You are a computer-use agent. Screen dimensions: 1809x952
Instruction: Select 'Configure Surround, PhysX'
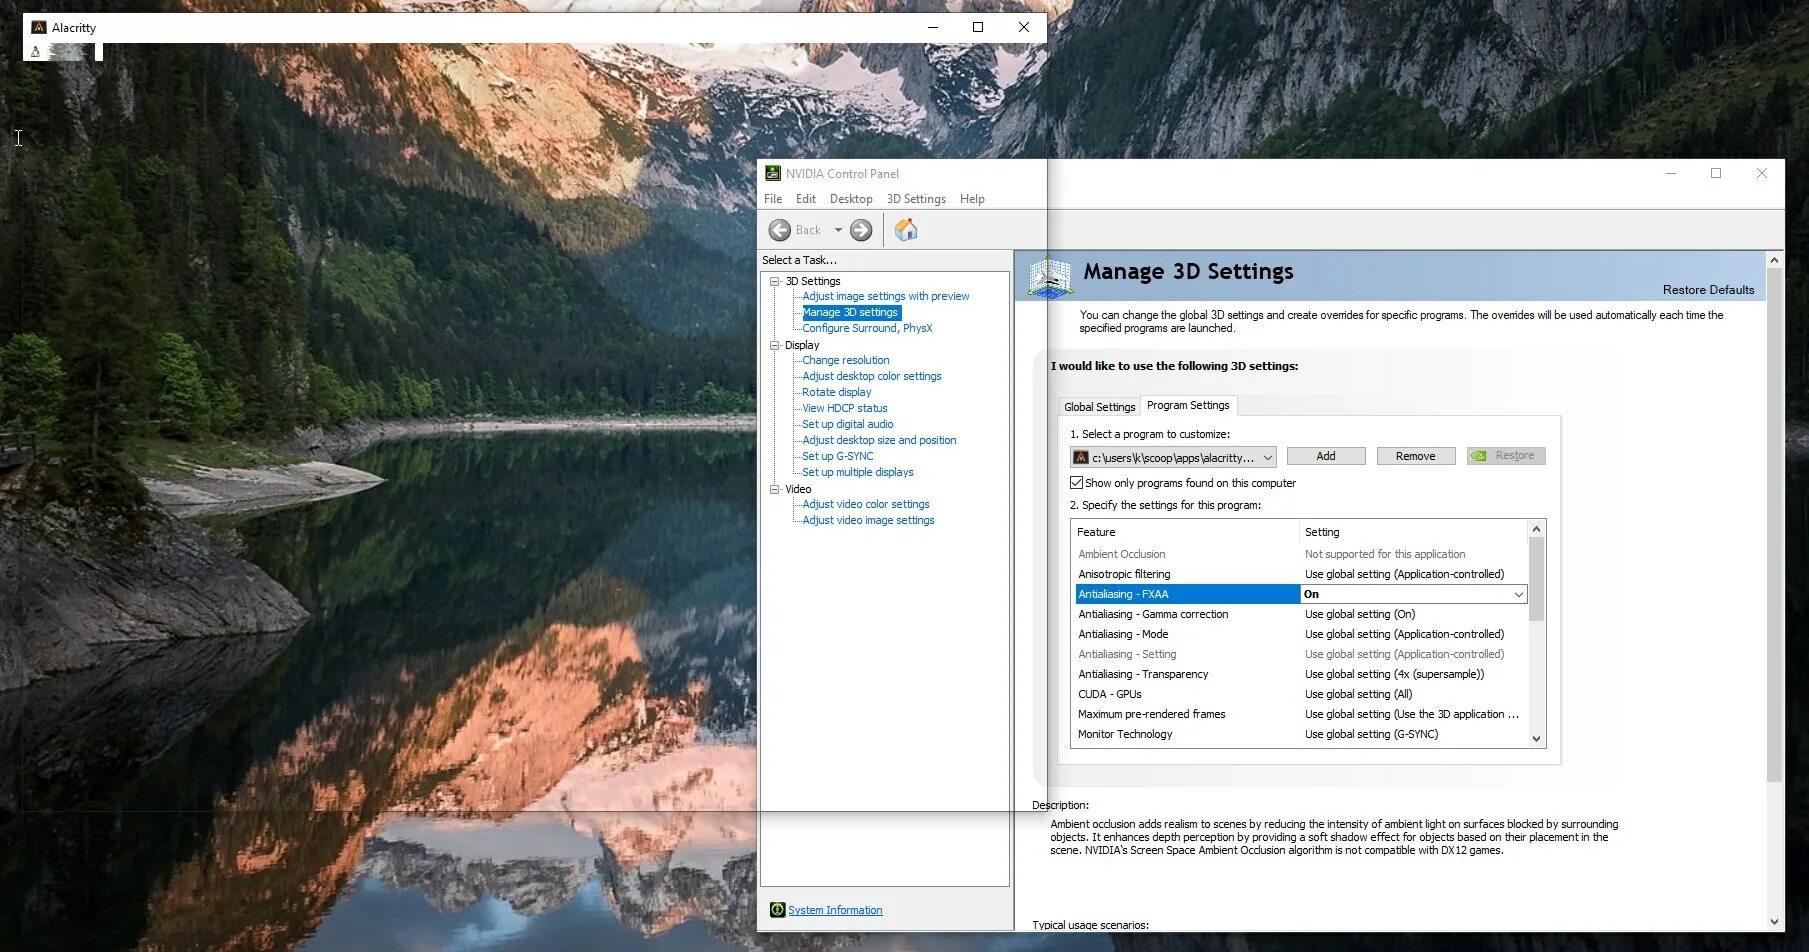point(867,328)
